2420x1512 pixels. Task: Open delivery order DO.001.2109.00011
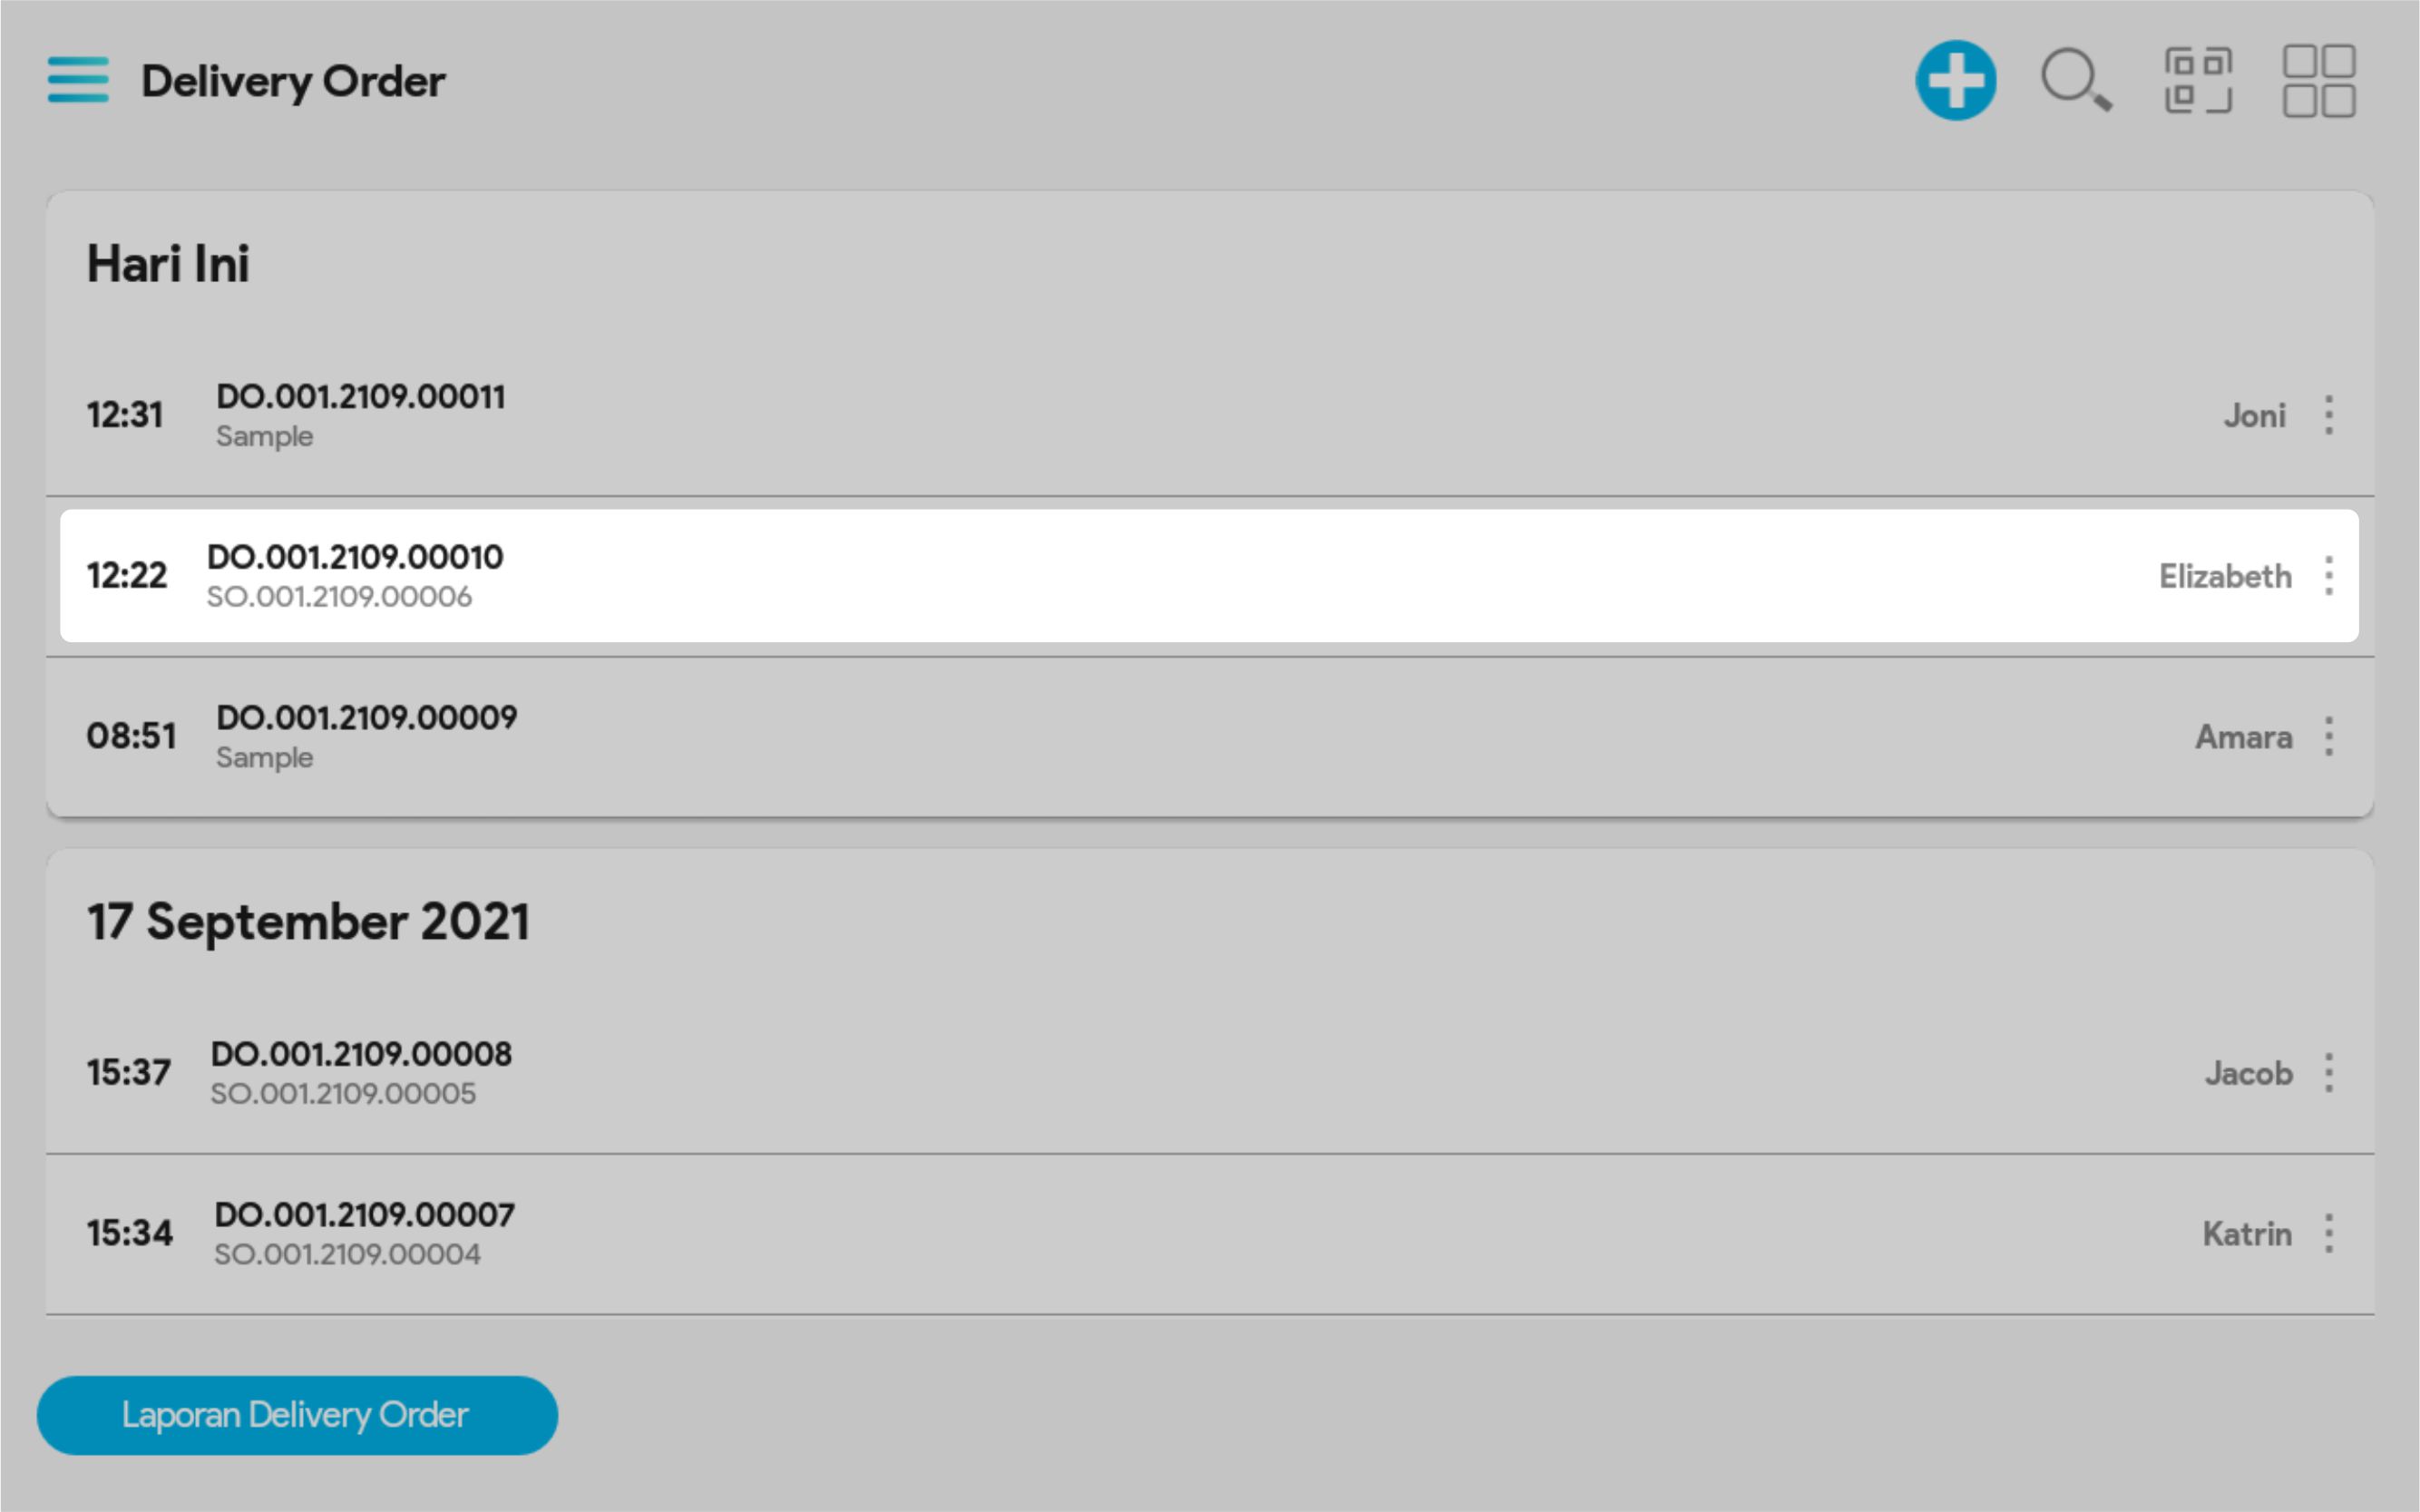click(361, 397)
